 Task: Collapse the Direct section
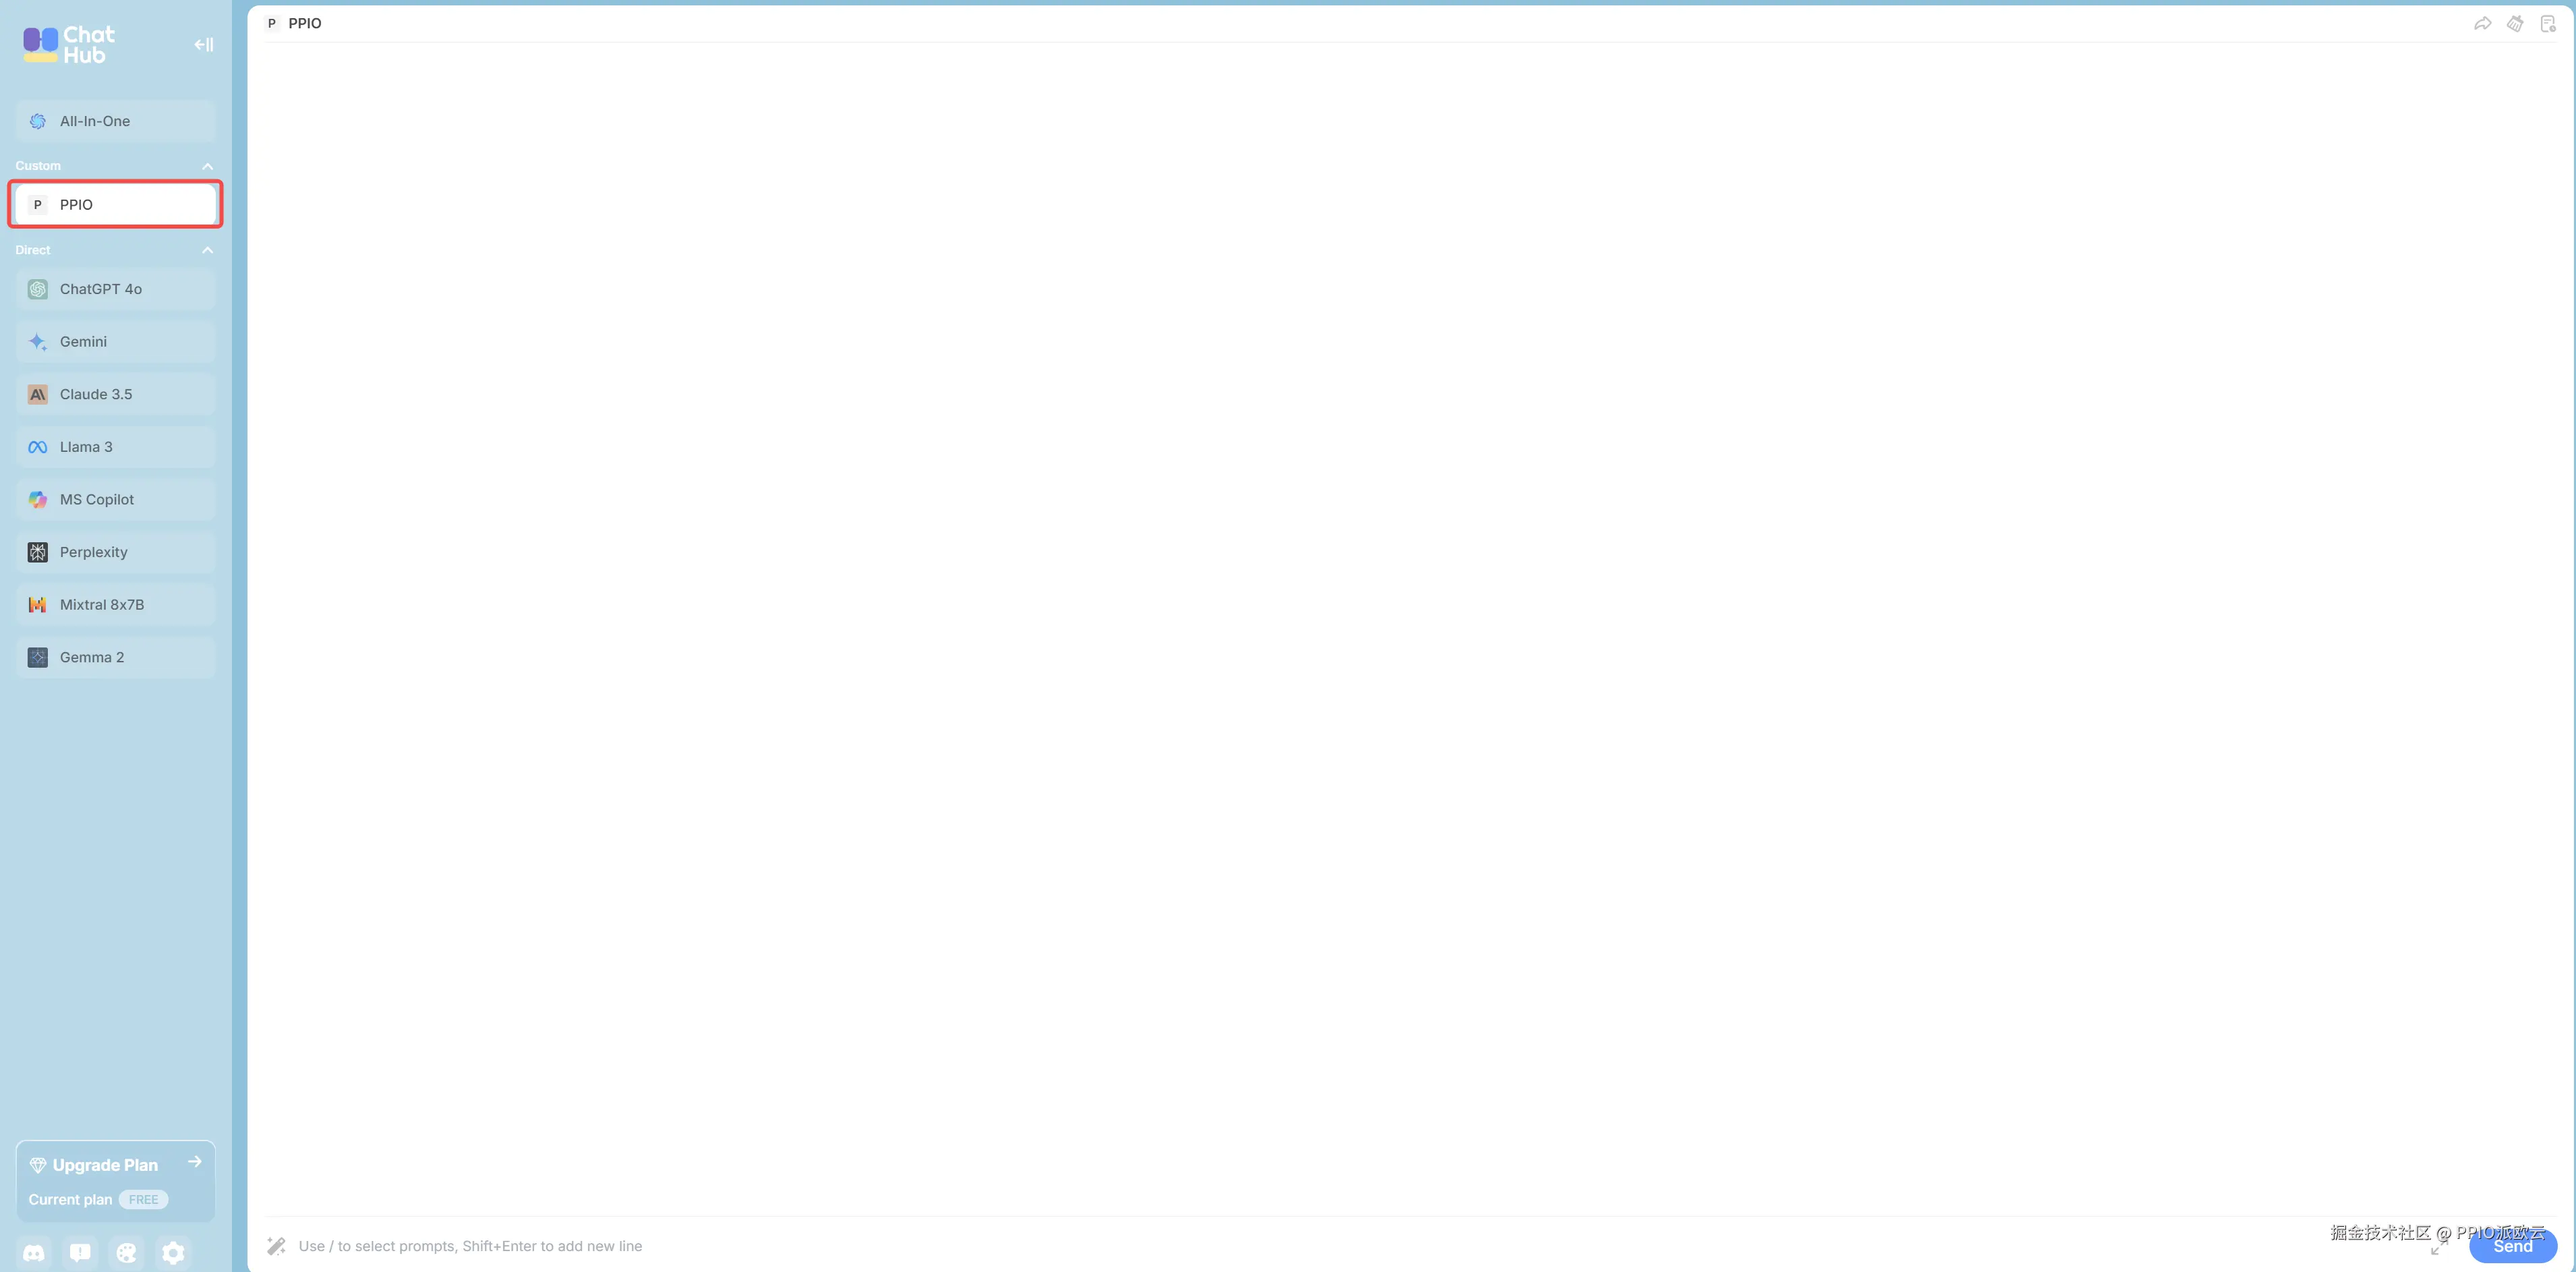tap(208, 250)
